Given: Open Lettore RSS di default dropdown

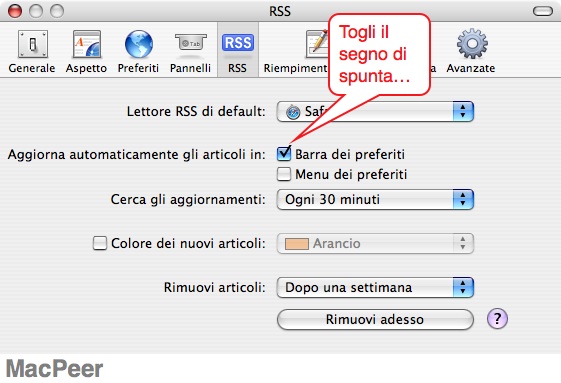Looking at the screenshot, I should click(375, 111).
